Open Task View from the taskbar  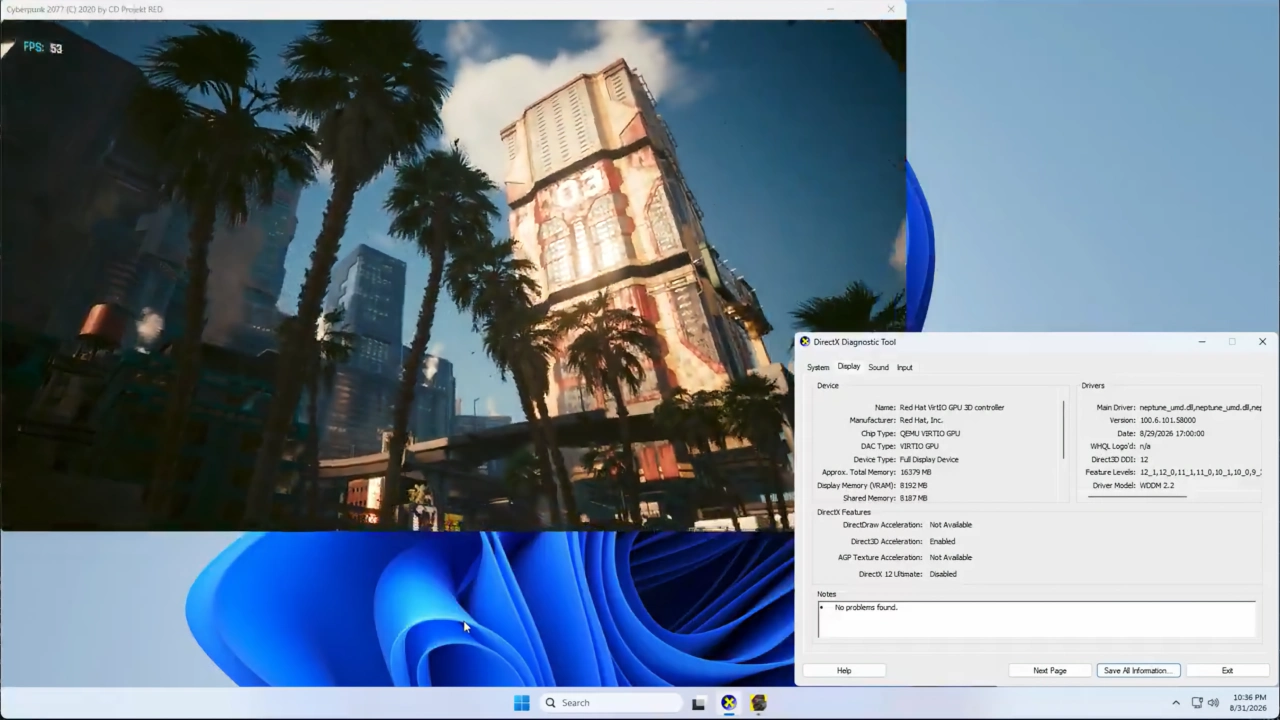[x=698, y=703]
